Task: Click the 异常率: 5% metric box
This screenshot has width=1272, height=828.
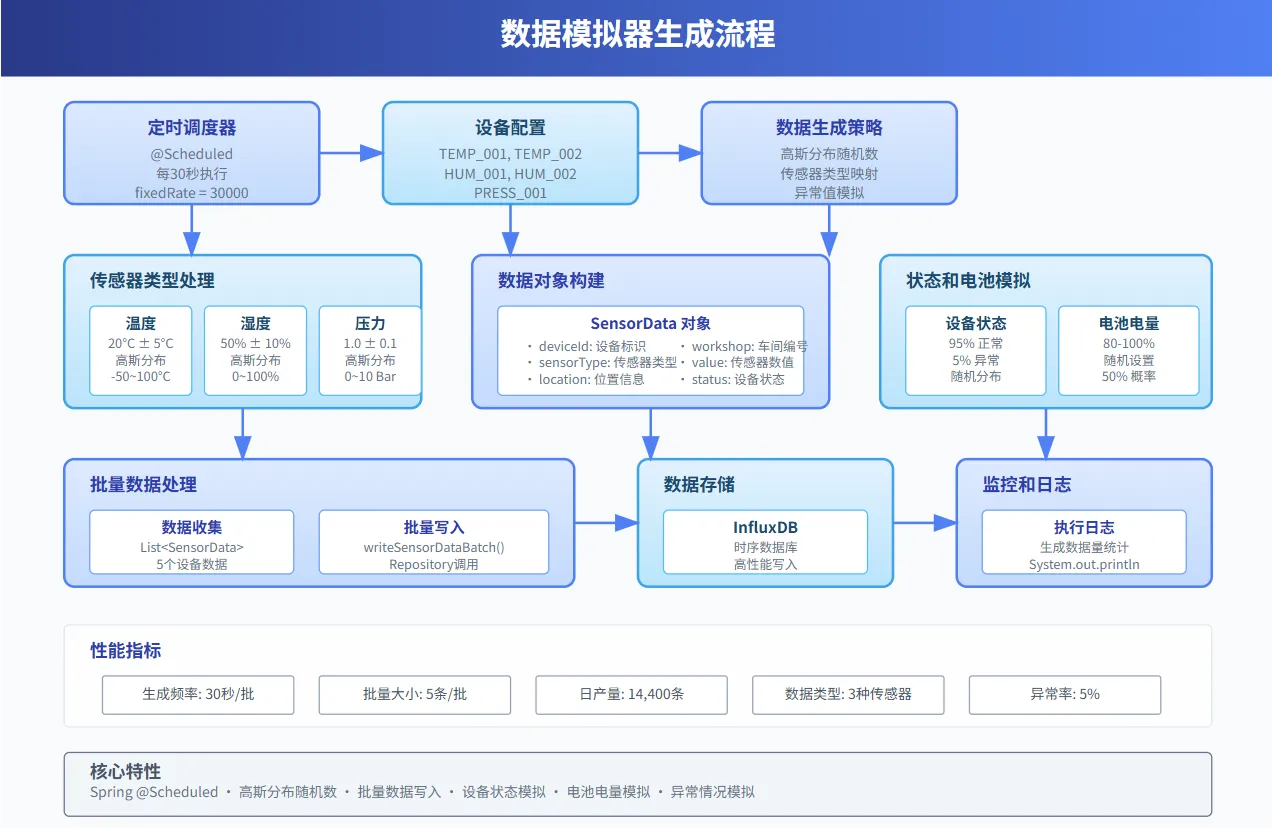Action: (x=1065, y=694)
